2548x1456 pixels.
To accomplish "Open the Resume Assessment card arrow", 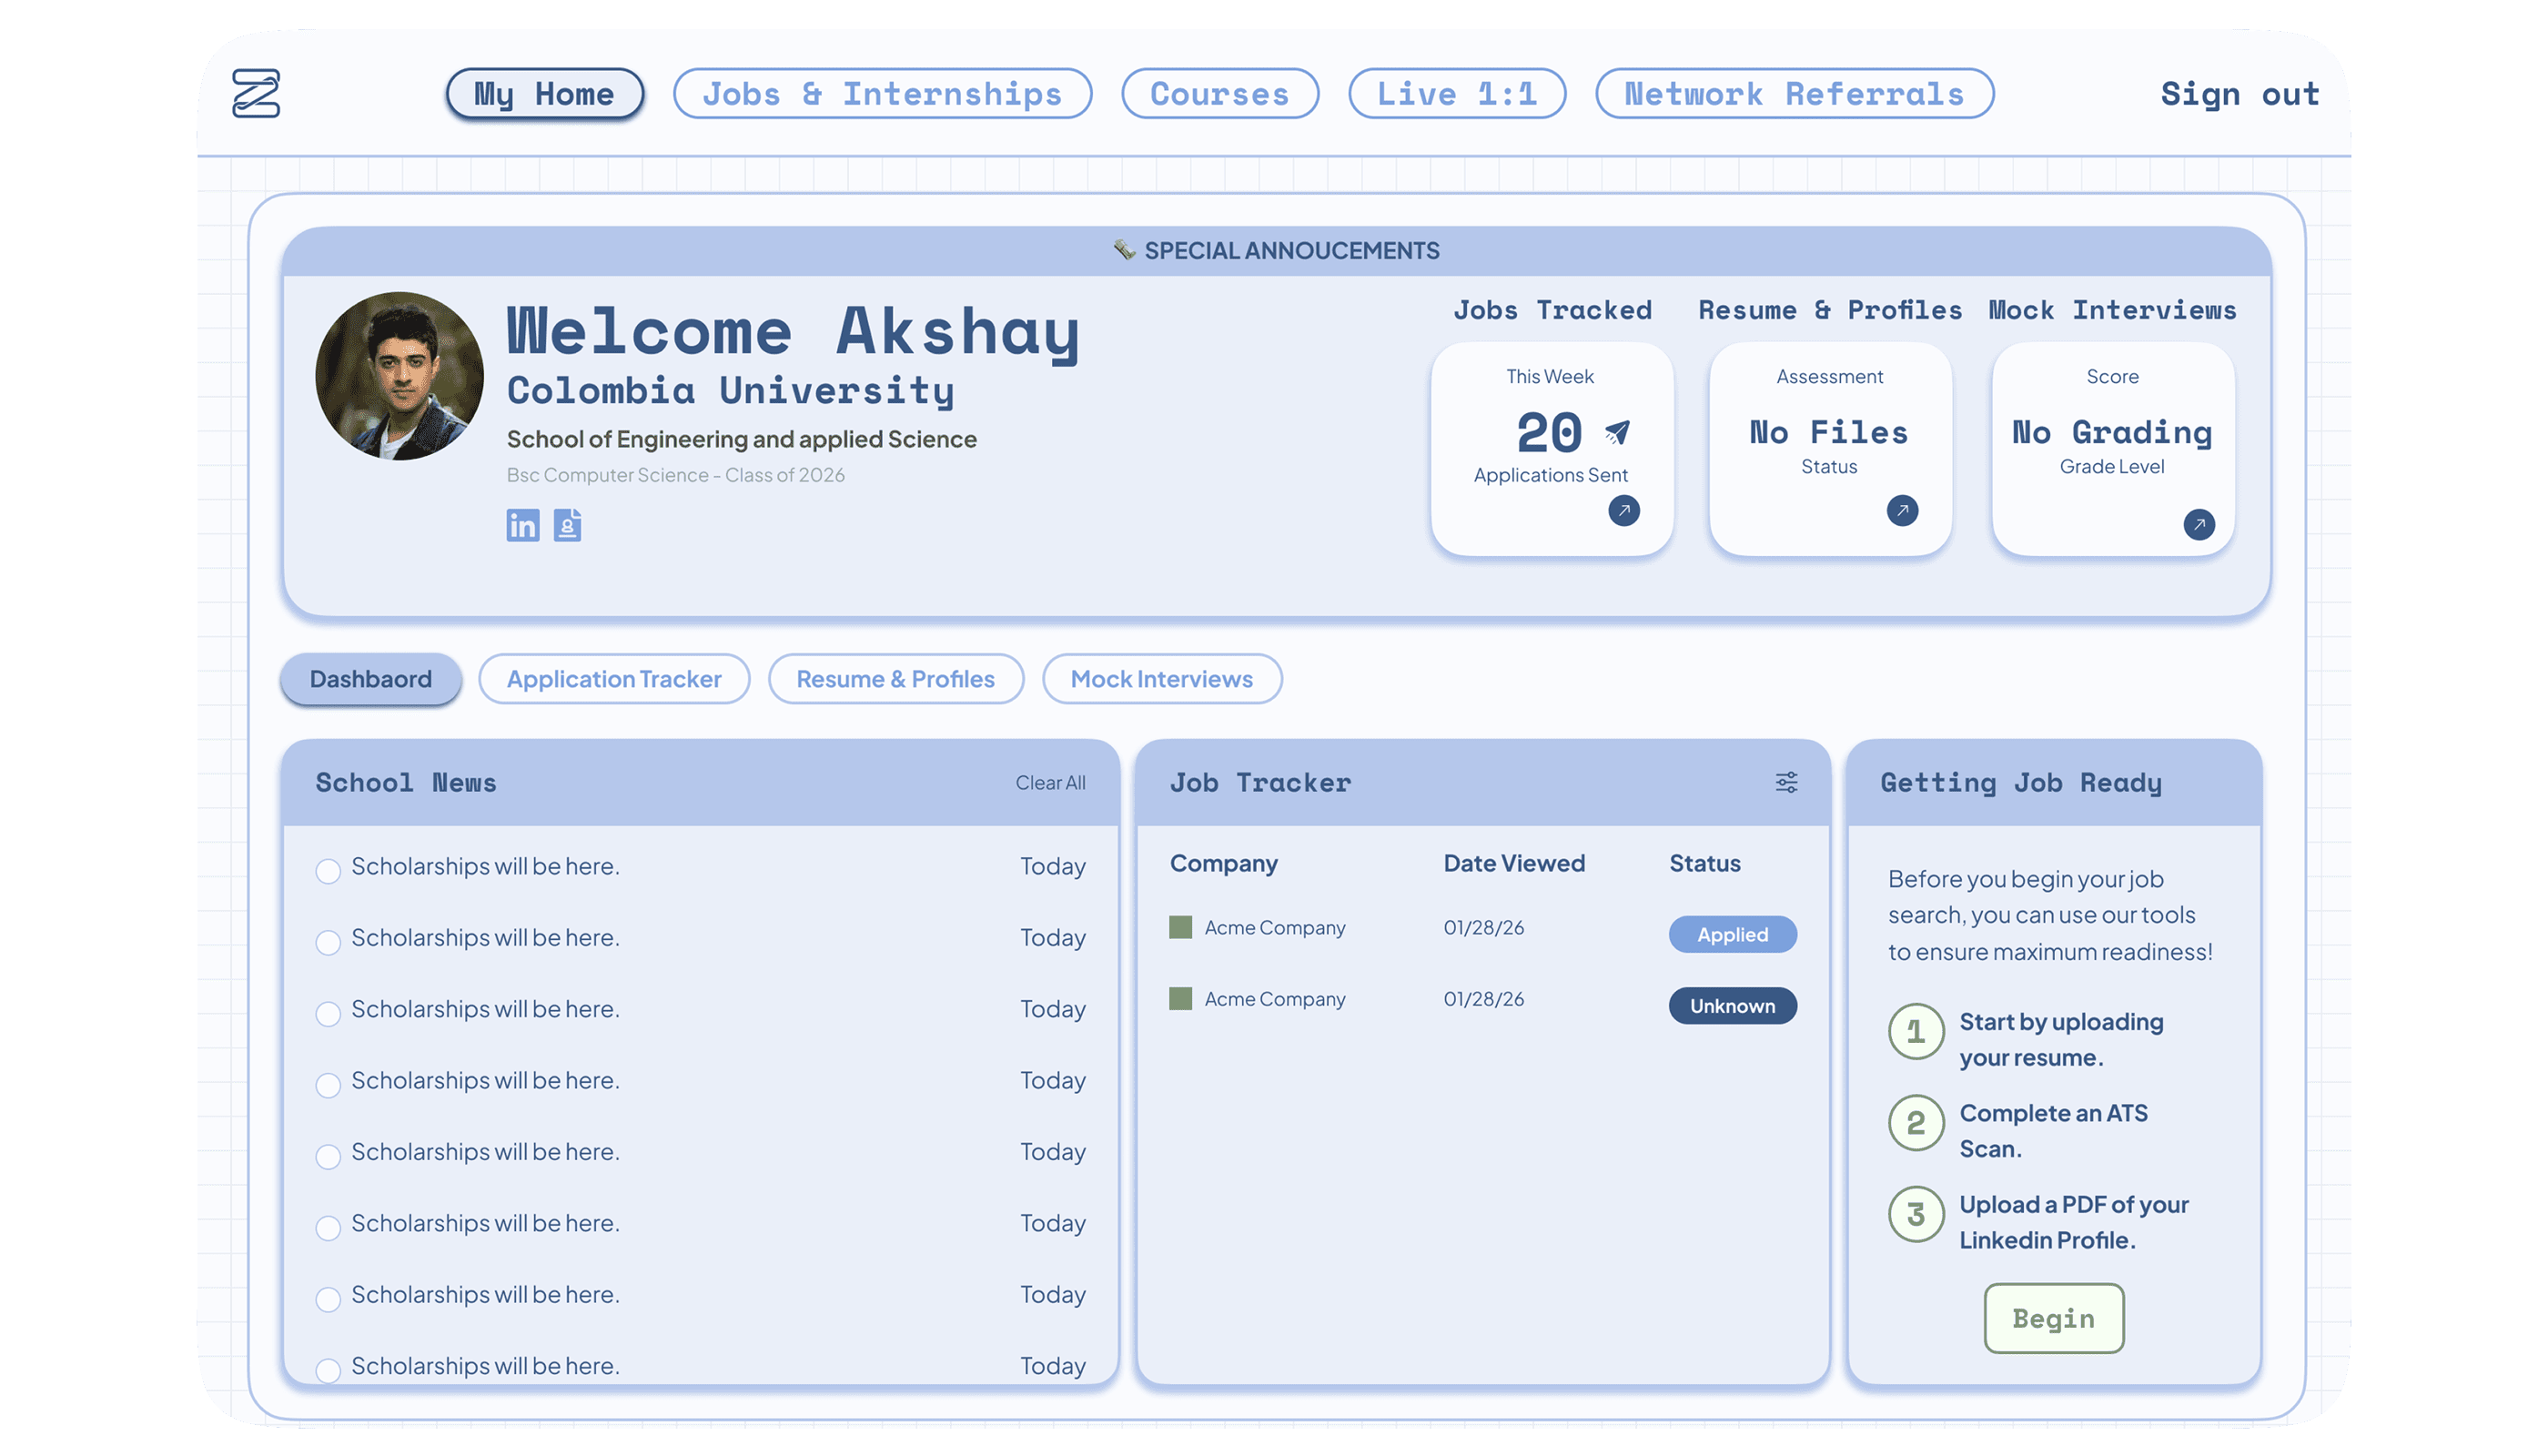I will [1902, 511].
